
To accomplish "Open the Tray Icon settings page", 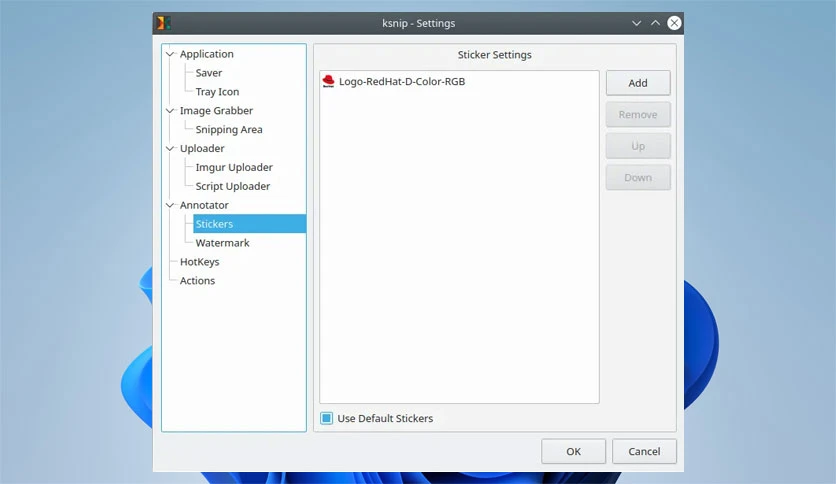I will click(x=217, y=92).
